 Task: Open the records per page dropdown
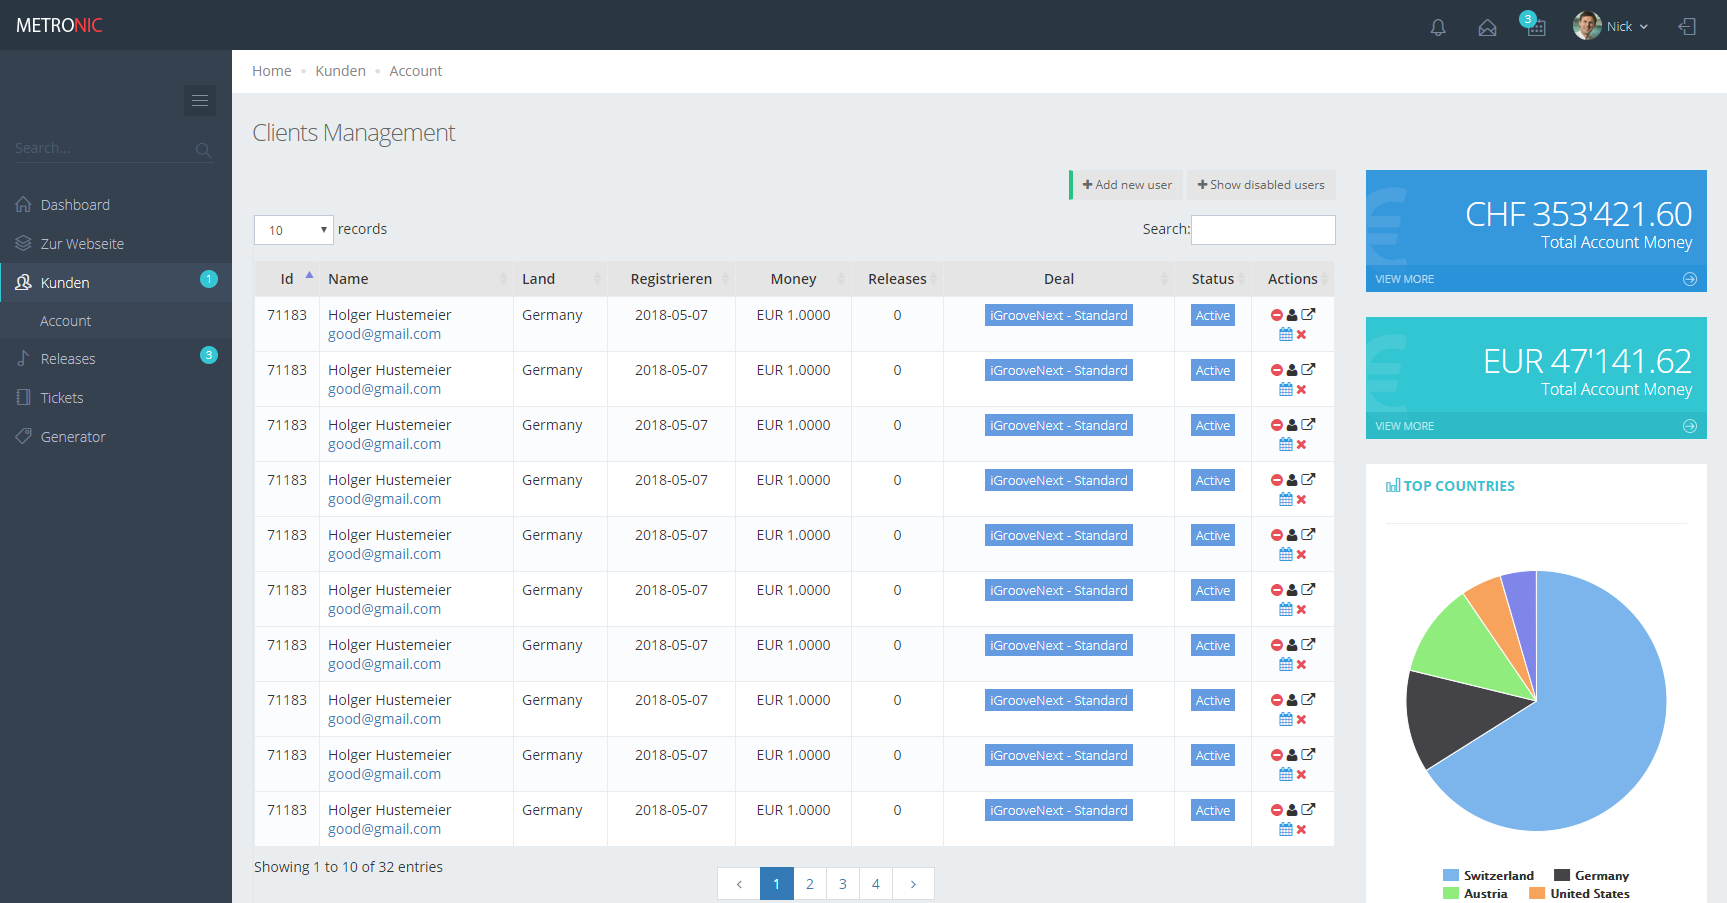click(294, 230)
